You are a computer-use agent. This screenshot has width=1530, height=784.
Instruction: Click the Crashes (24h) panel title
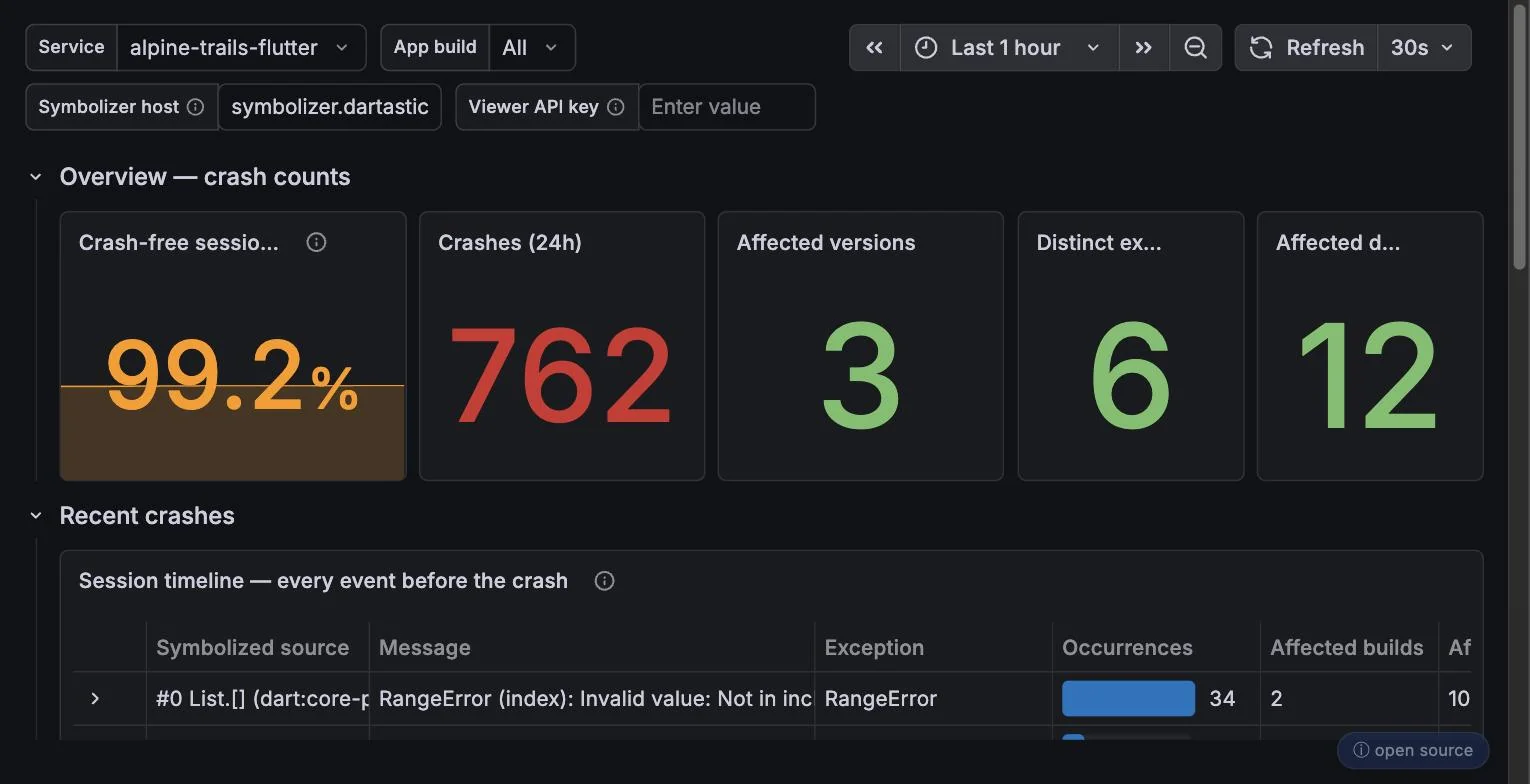pyautogui.click(x=510, y=243)
